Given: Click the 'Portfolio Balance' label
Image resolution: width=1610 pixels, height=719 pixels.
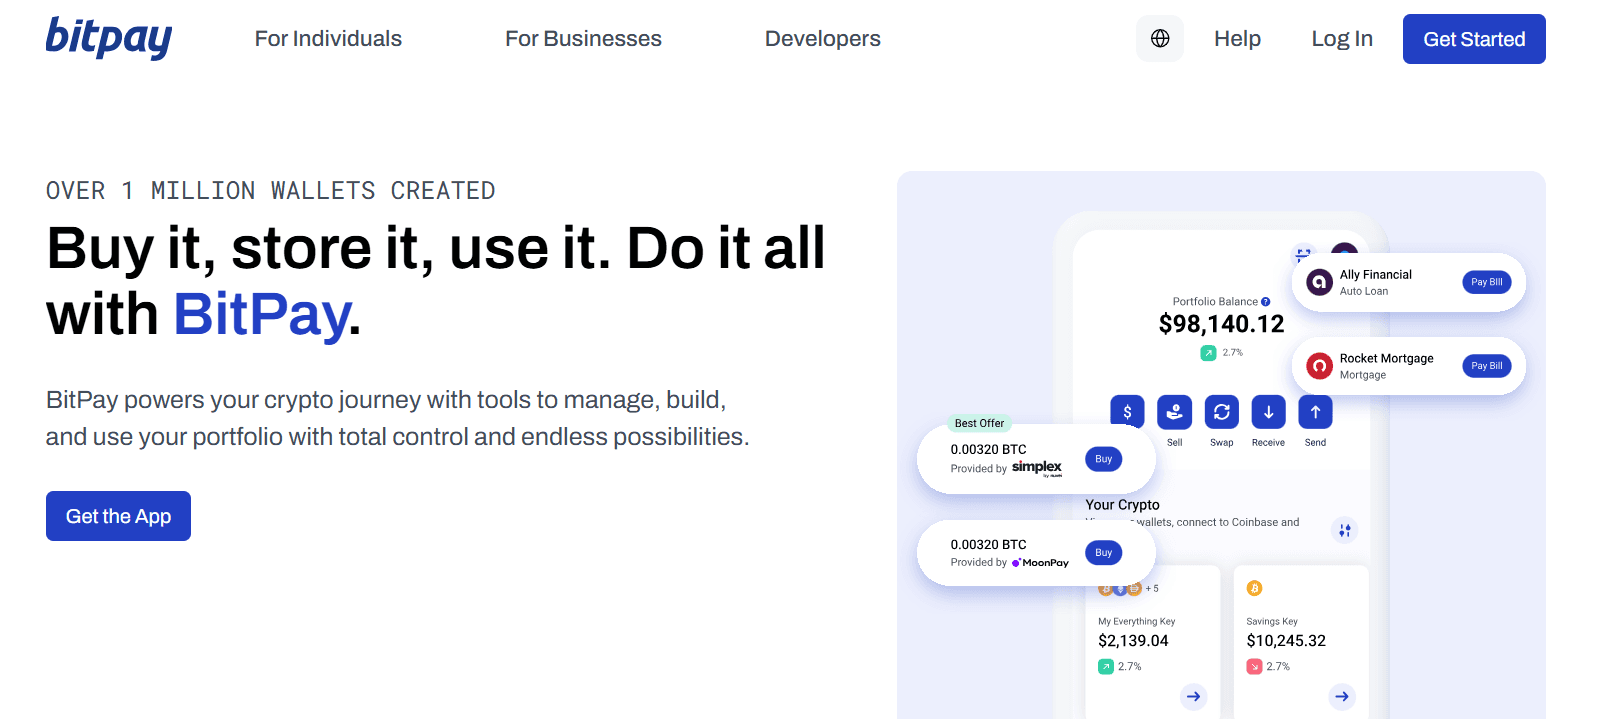Looking at the screenshot, I should (1215, 301).
